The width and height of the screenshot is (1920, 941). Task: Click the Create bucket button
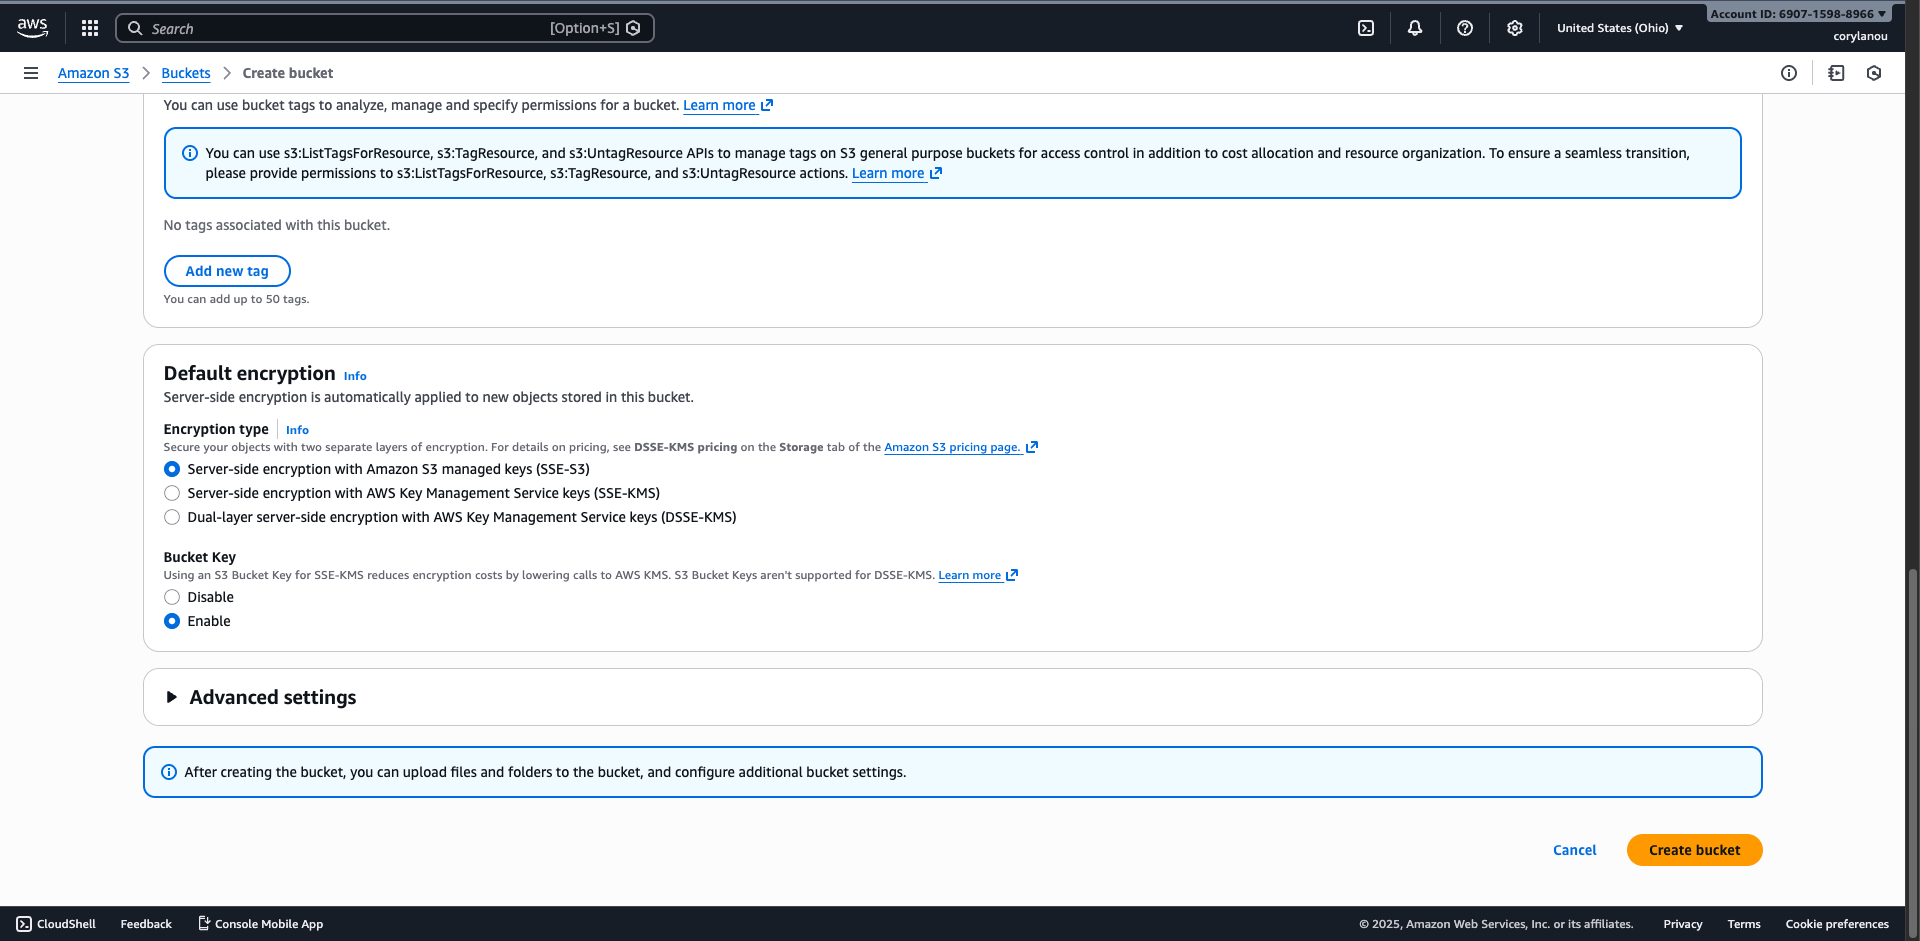(1693, 849)
